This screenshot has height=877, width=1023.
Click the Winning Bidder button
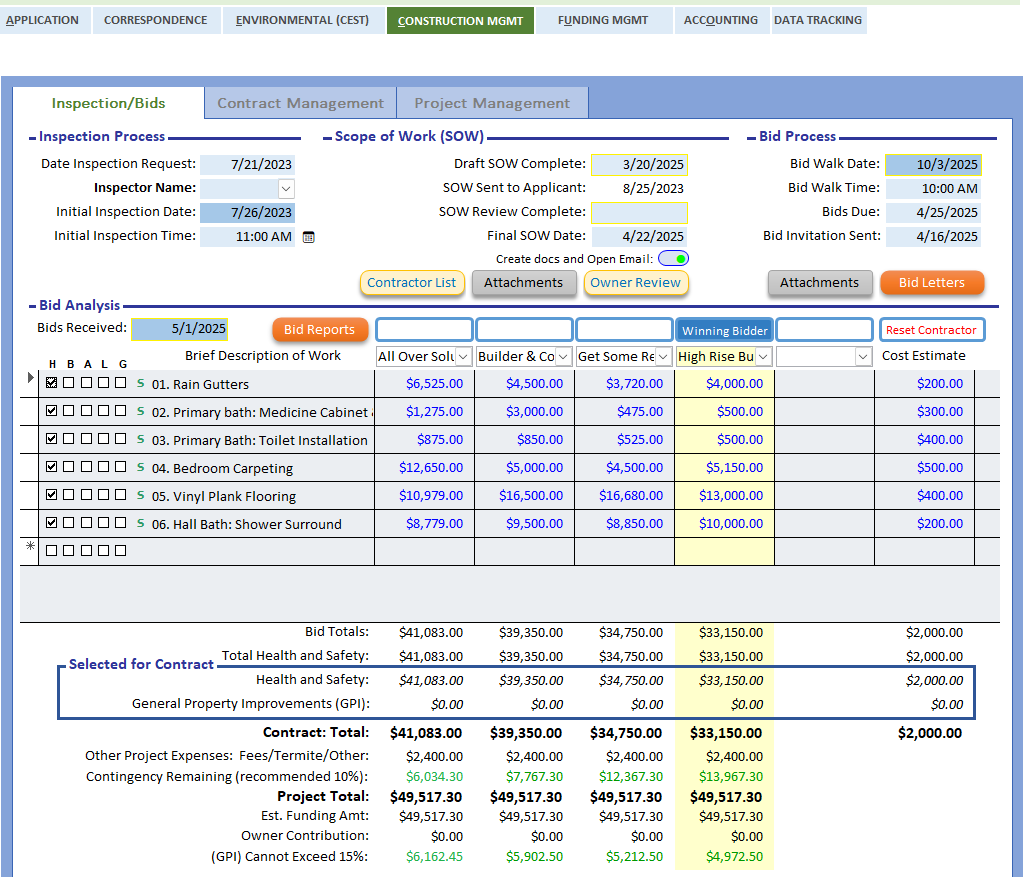coord(725,330)
